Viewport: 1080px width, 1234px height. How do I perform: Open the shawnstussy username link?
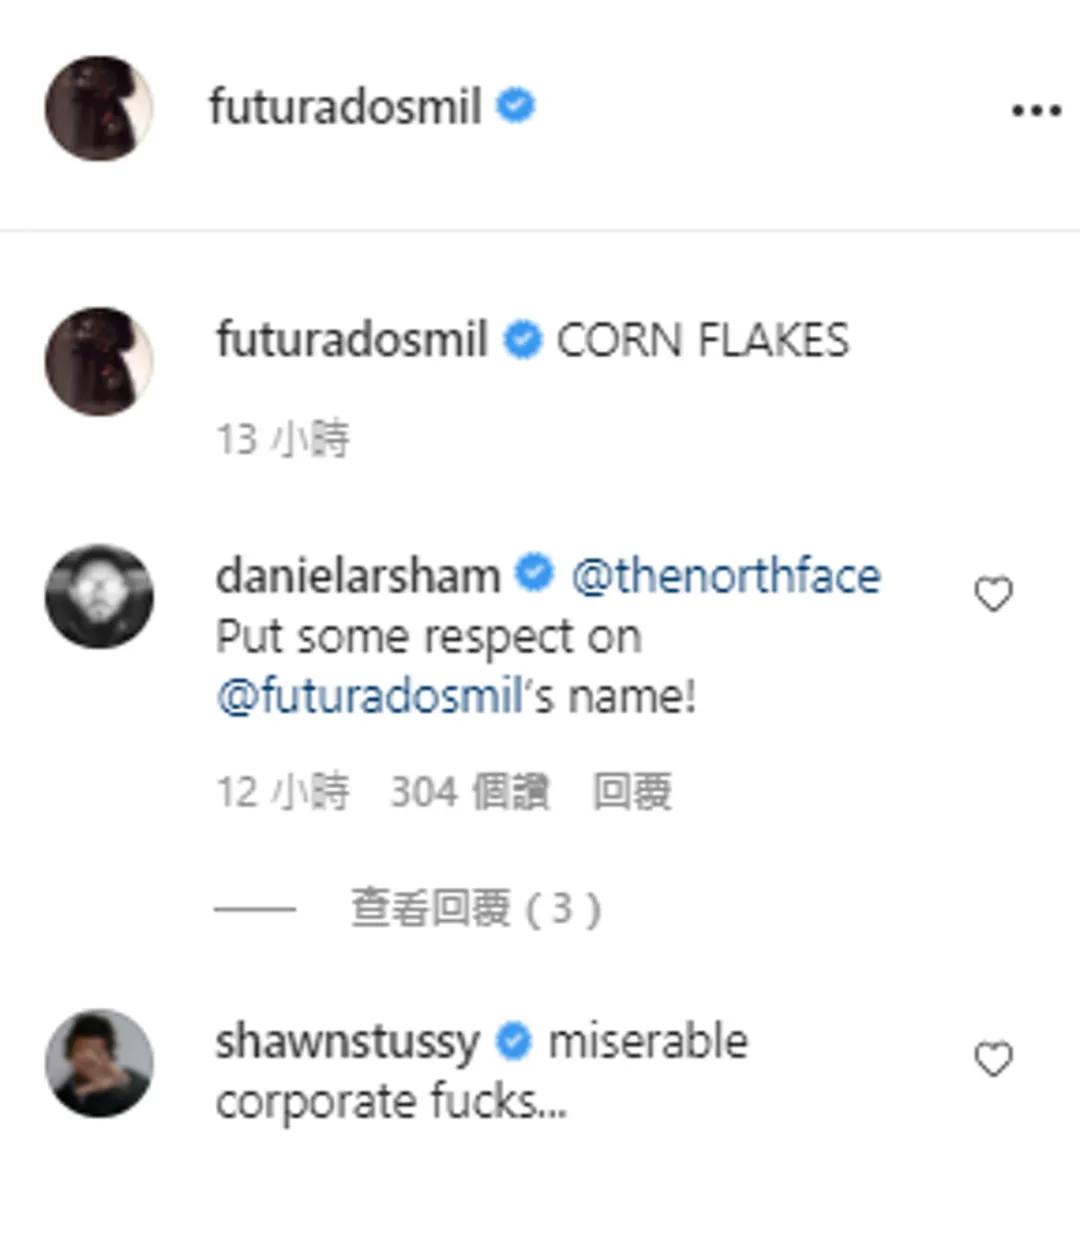tap(347, 1042)
